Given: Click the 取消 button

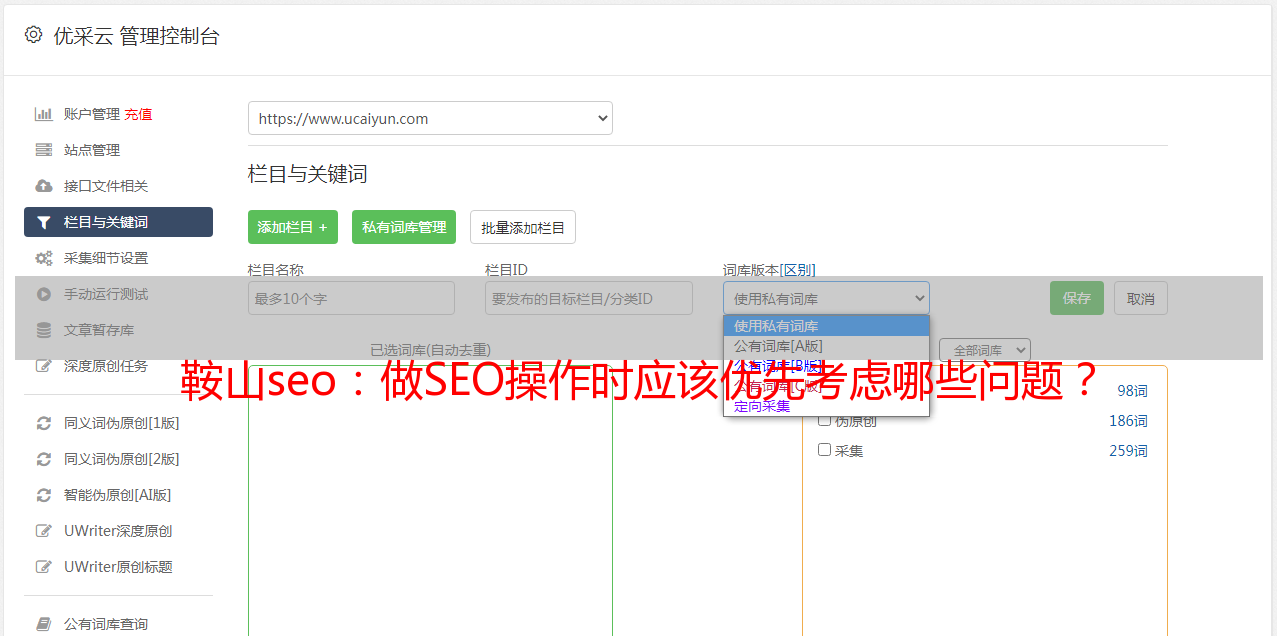Looking at the screenshot, I should pos(1141,298).
